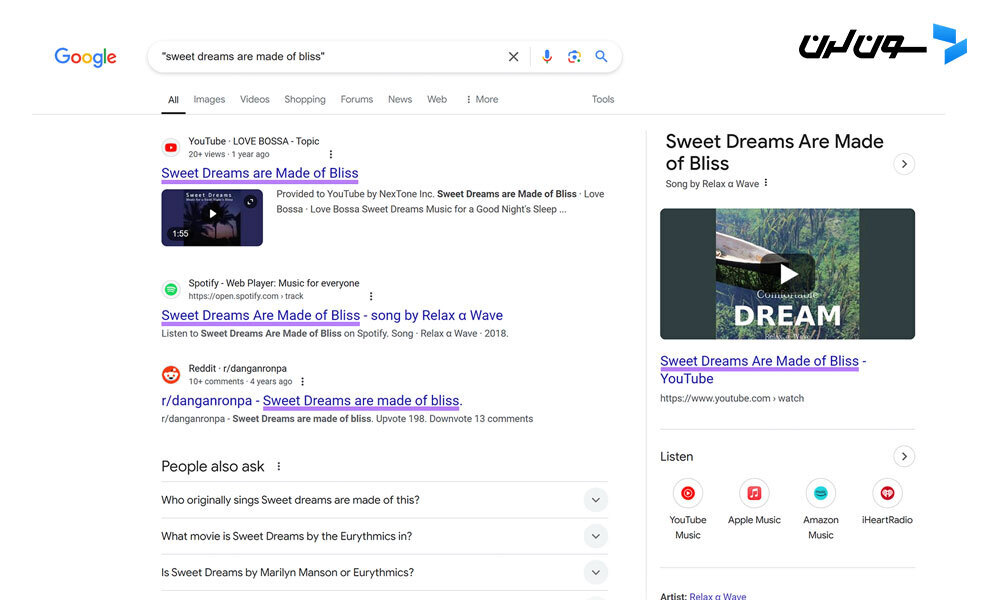Viewport: 1000px width, 600px height.
Task: Click the Reddit favicon
Action: (171, 375)
